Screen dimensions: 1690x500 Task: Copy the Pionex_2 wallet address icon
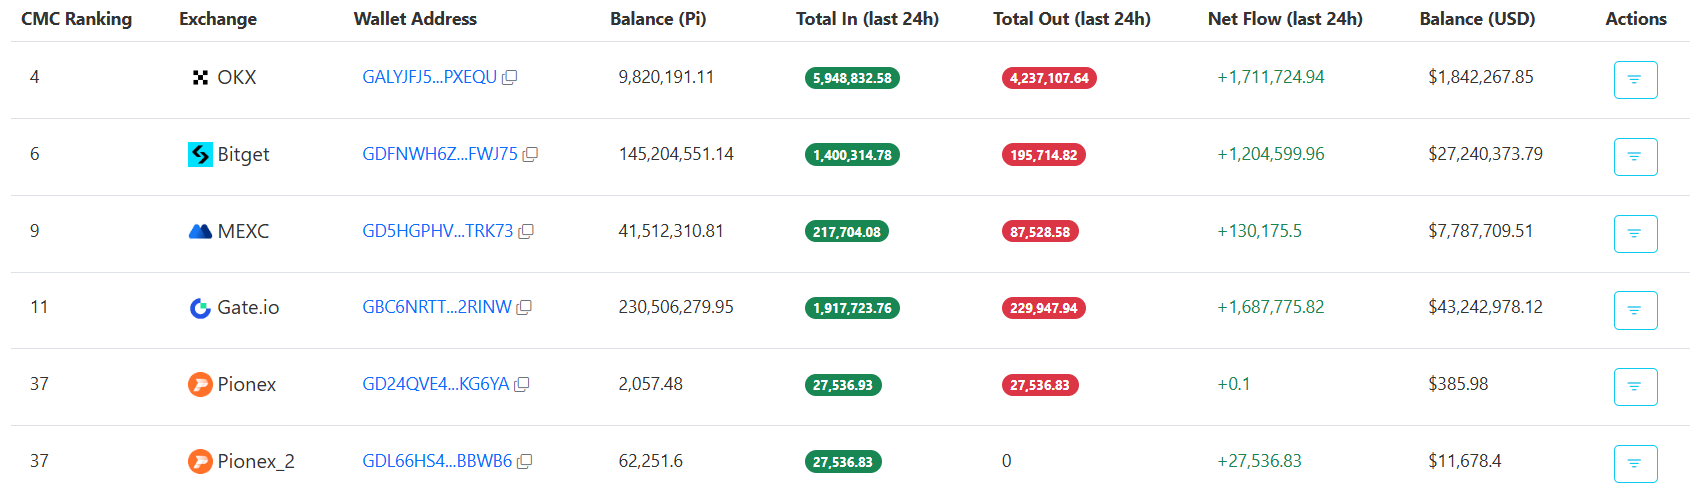[x=524, y=462]
